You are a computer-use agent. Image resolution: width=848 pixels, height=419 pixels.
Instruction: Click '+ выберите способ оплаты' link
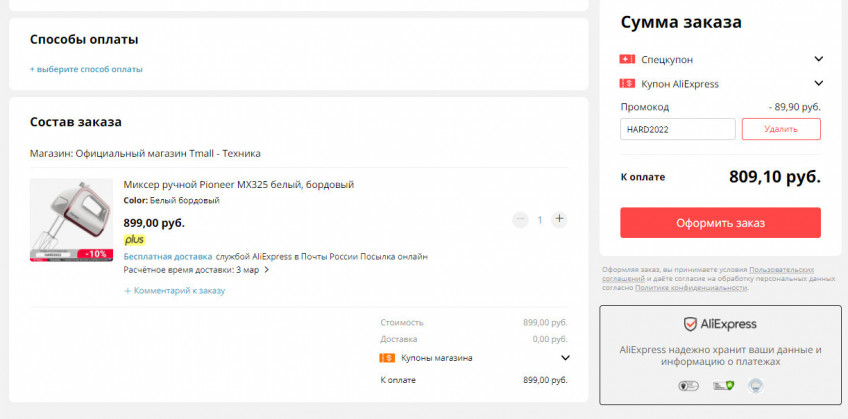coord(86,69)
